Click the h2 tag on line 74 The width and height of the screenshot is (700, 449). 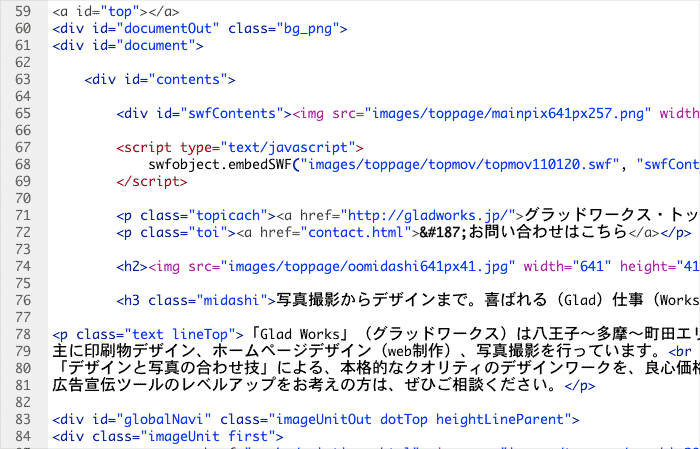pyautogui.click(x=132, y=266)
